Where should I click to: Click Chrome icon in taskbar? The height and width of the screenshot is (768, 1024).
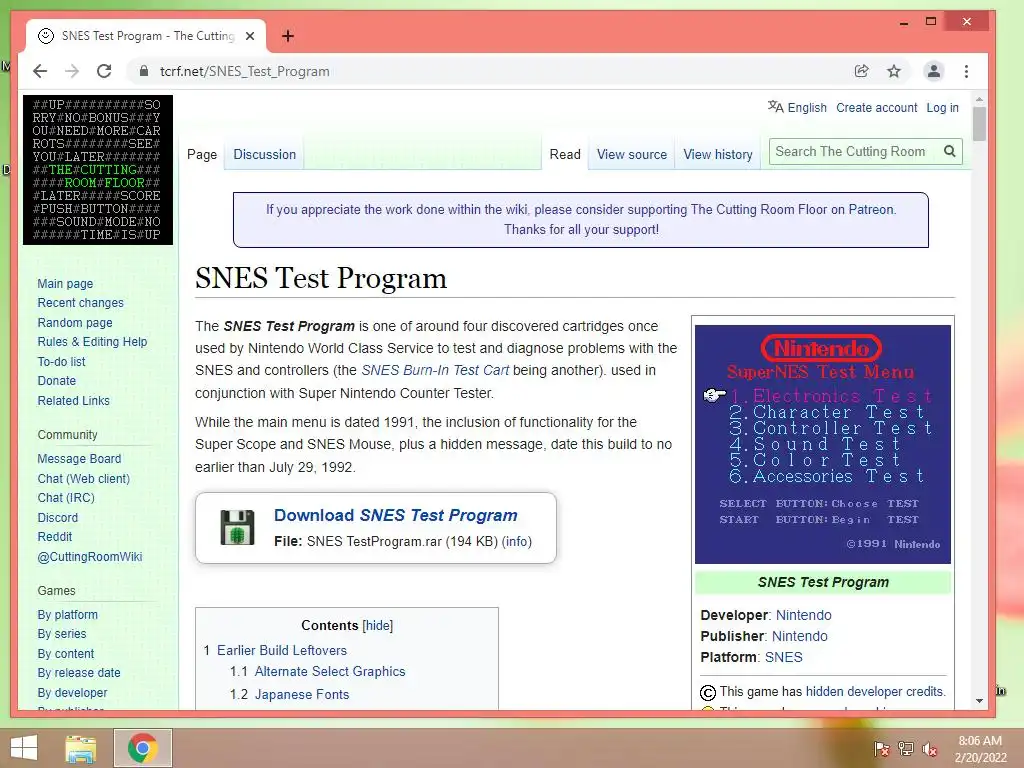tap(143, 748)
